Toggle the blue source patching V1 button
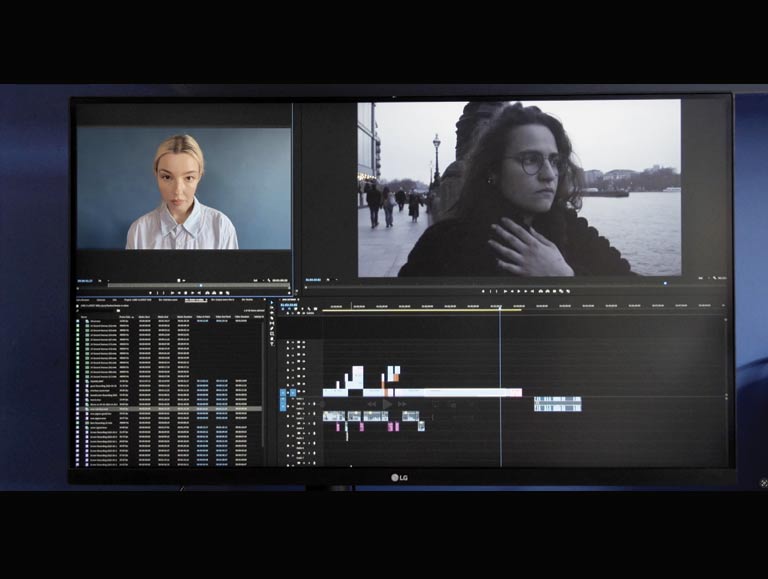This screenshot has width=768, height=579. point(283,394)
